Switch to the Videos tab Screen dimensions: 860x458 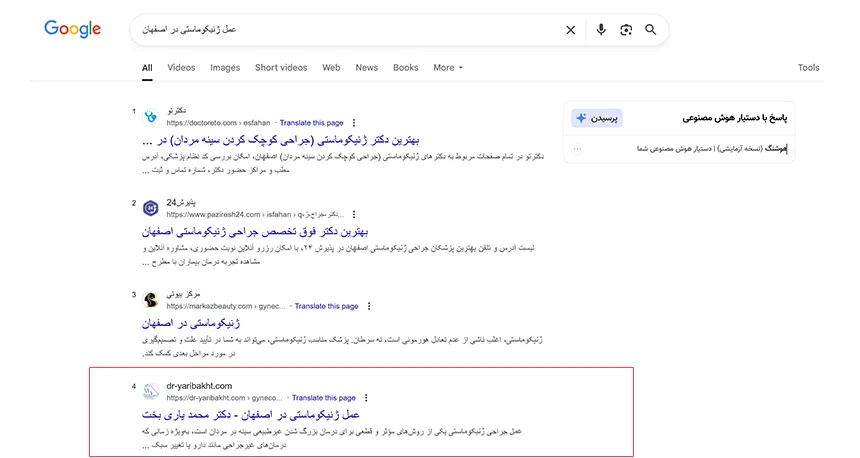click(181, 68)
